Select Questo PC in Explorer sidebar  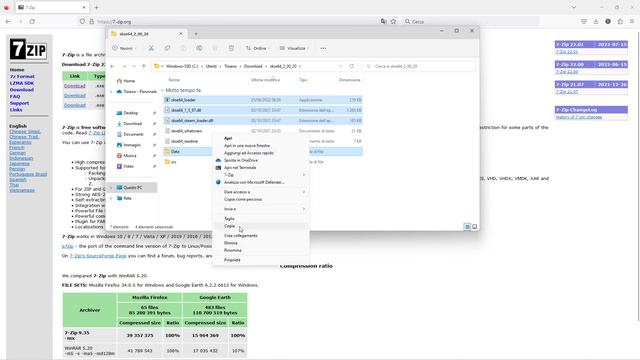tap(133, 187)
